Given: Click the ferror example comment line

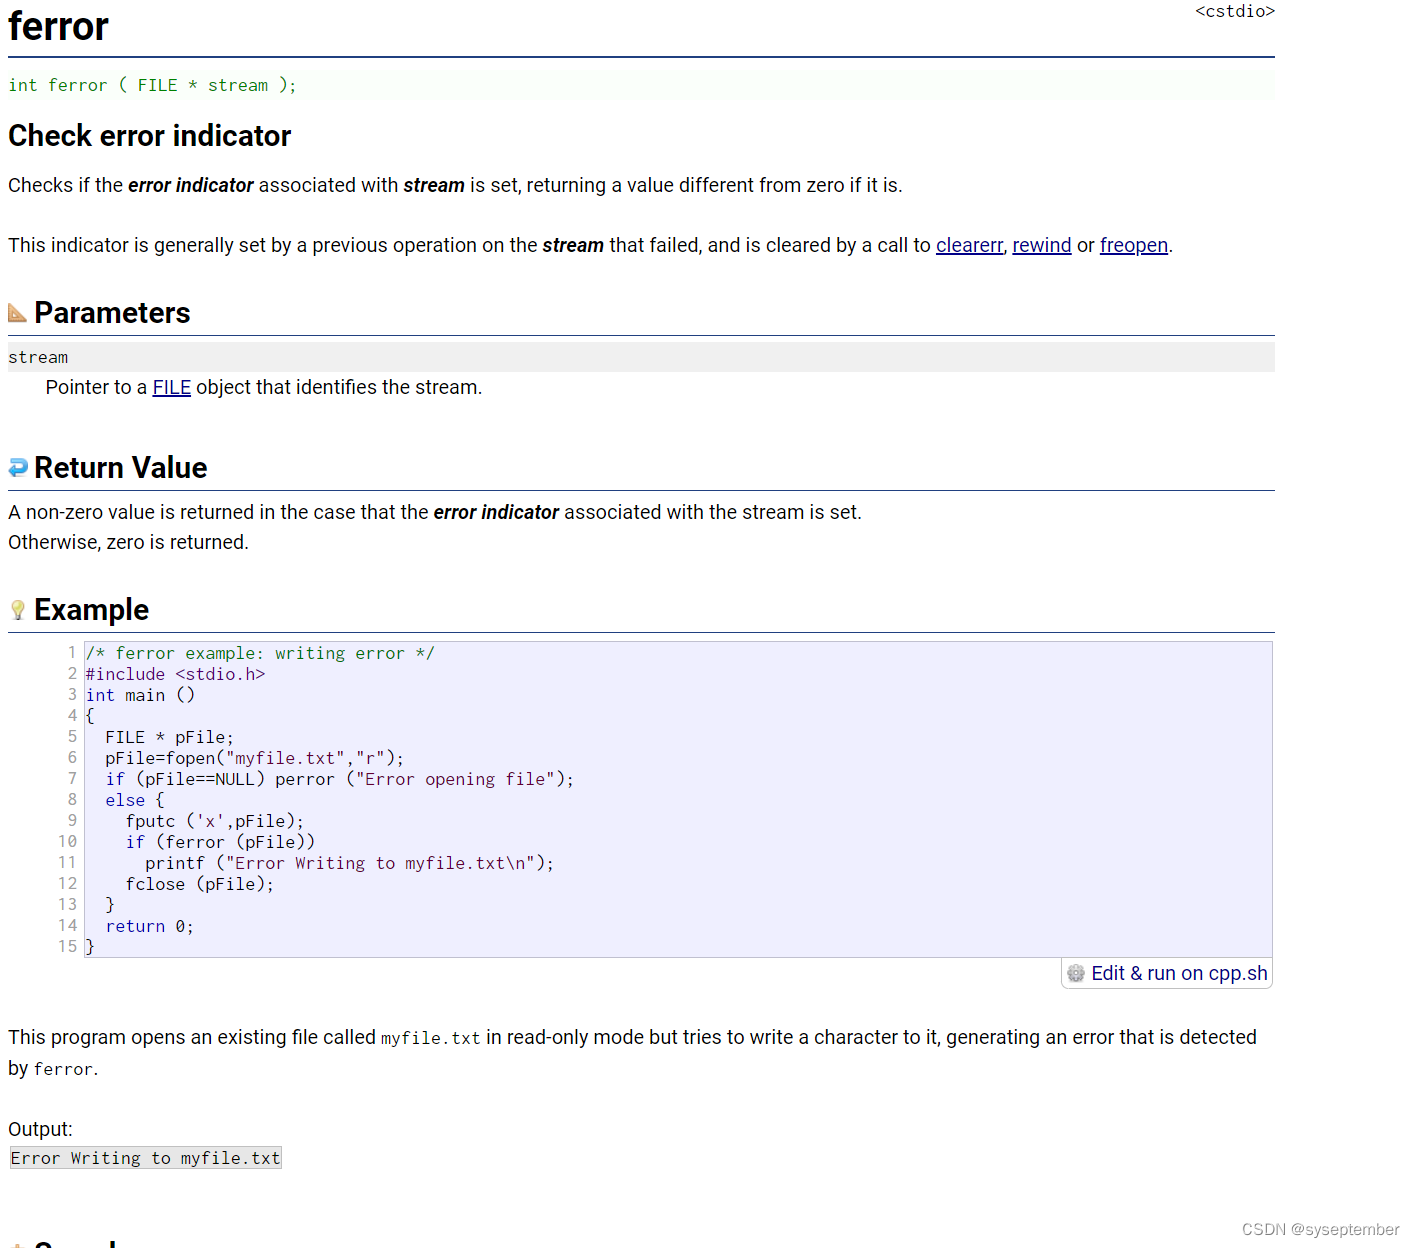Looking at the screenshot, I should pyautogui.click(x=260, y=653).
